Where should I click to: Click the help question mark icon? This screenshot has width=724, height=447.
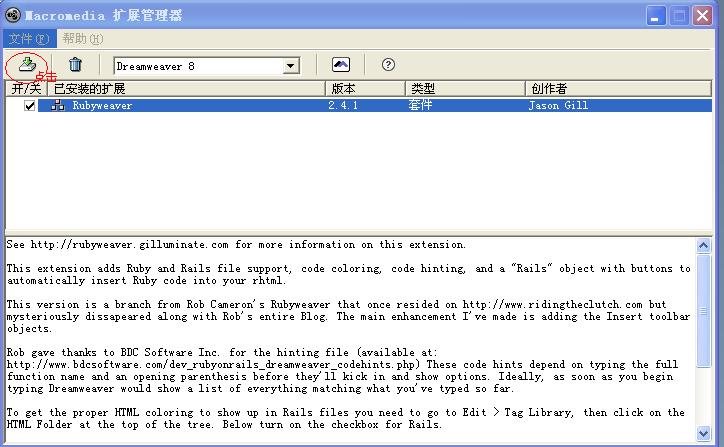(388, 65)
